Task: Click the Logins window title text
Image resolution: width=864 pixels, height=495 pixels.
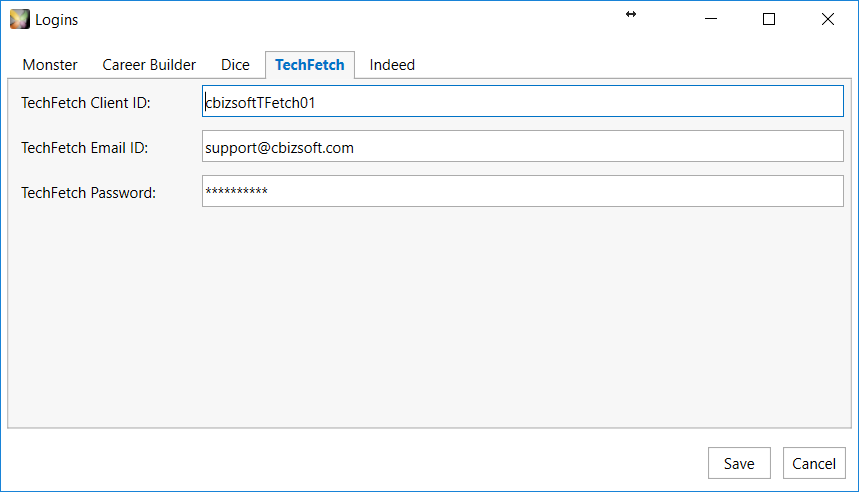Action: 57,20
